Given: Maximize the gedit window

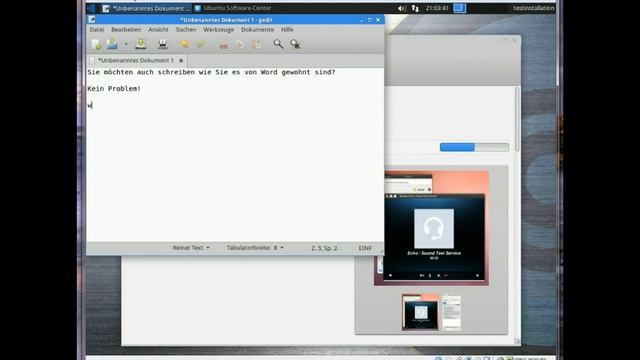Looking at the screenshot, I should [370, 20].
